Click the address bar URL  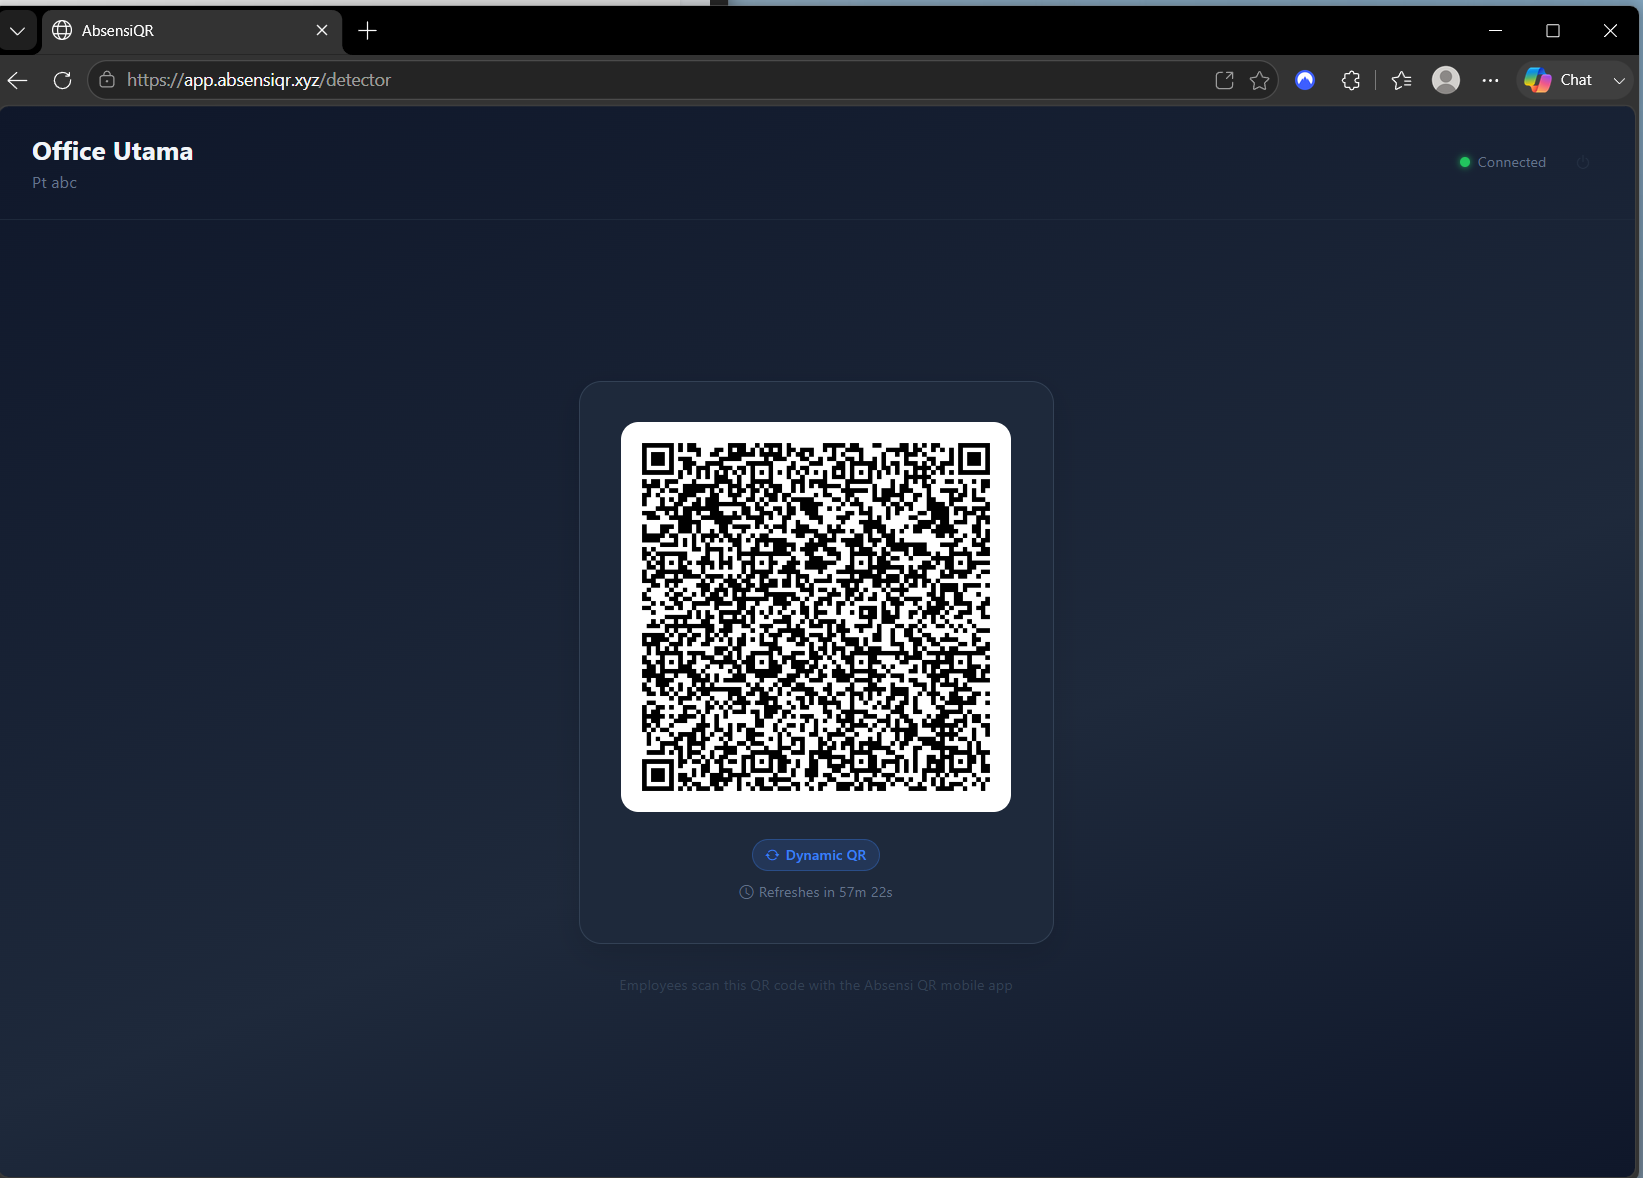click(259, 80)
